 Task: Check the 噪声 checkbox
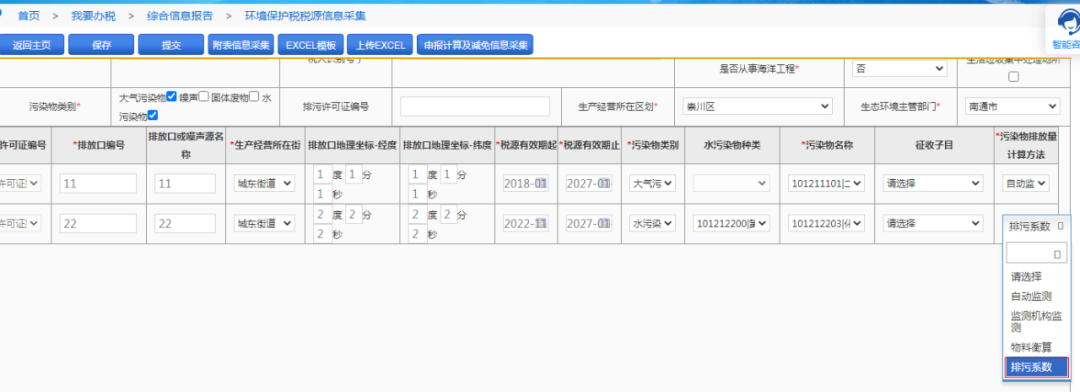204,97
